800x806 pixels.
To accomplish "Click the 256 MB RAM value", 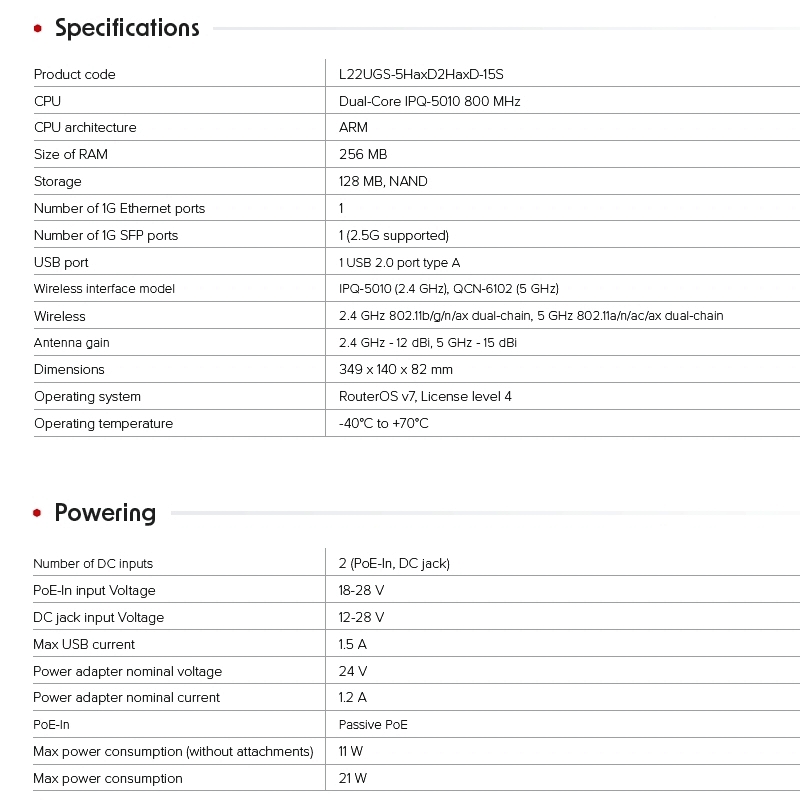I will click(x=363, y=155).
